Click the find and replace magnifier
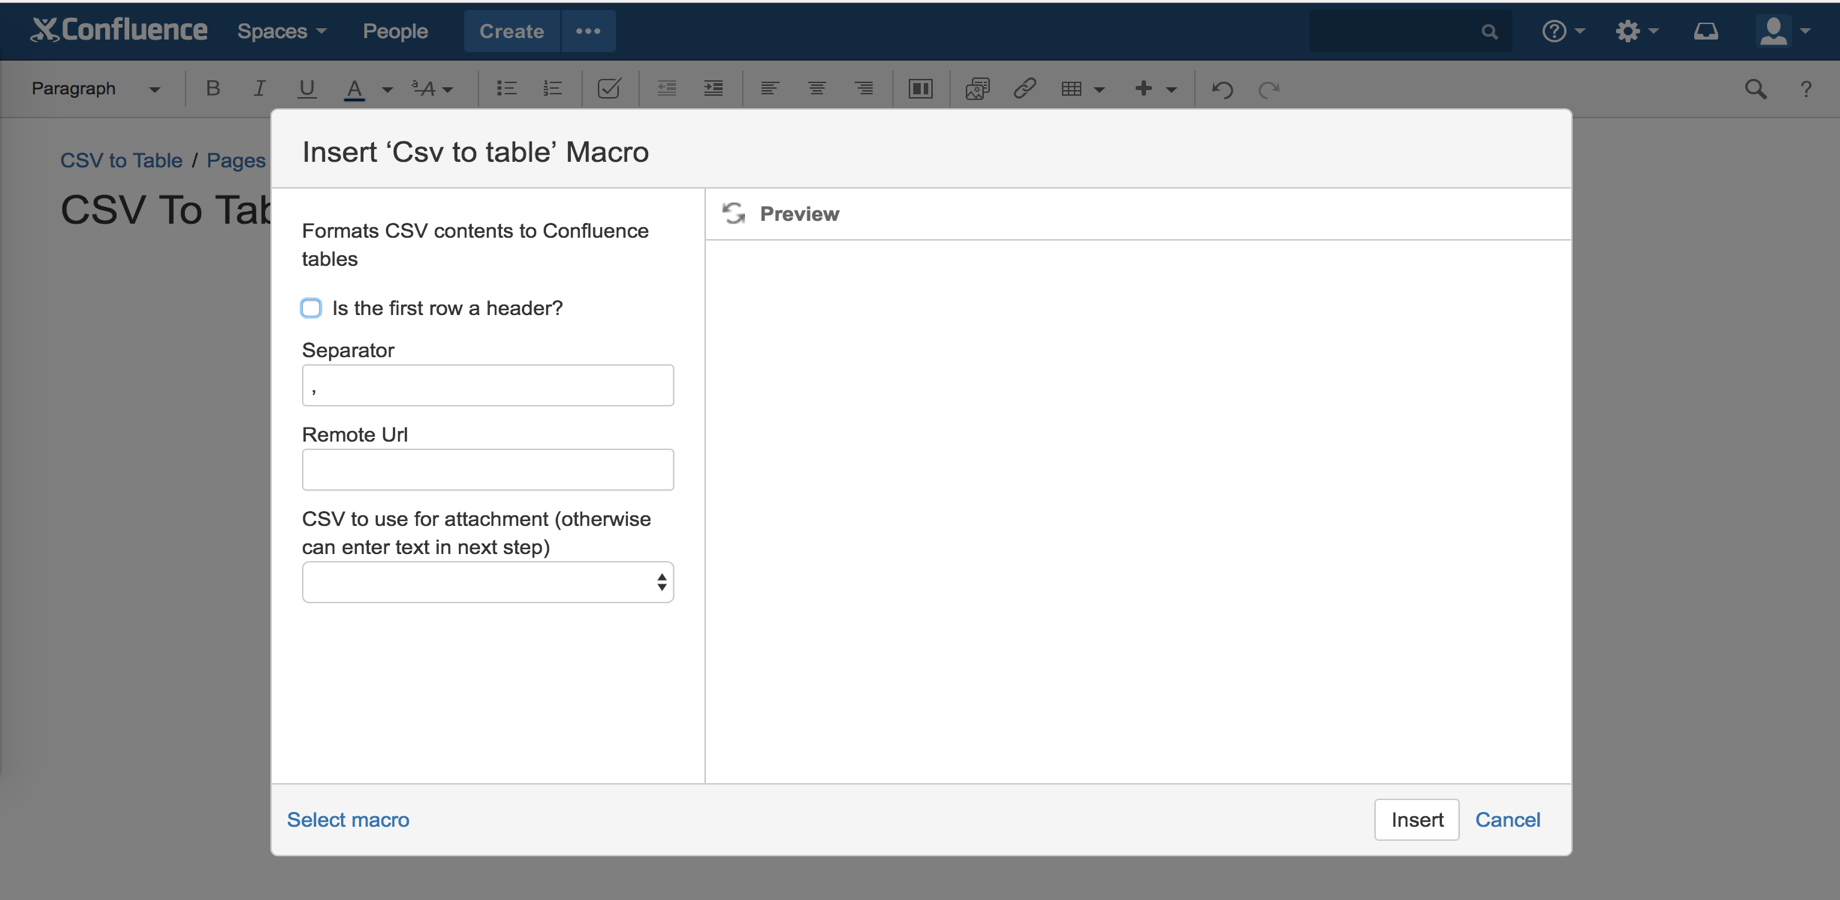This screenshot has width=1840, height=900. (x=1755, y=88)
